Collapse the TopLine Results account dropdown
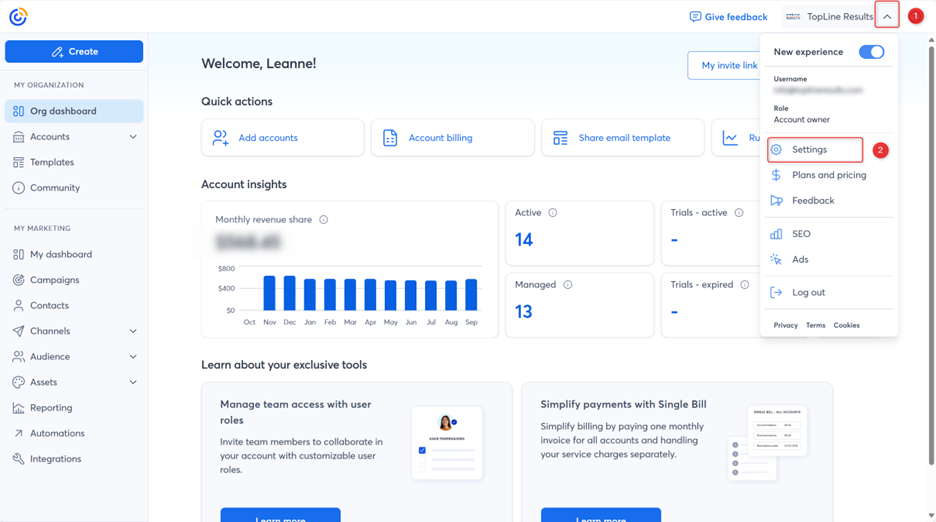Image resolution: width=936 pixels, height=522 pixels. (x=887, y=17)
